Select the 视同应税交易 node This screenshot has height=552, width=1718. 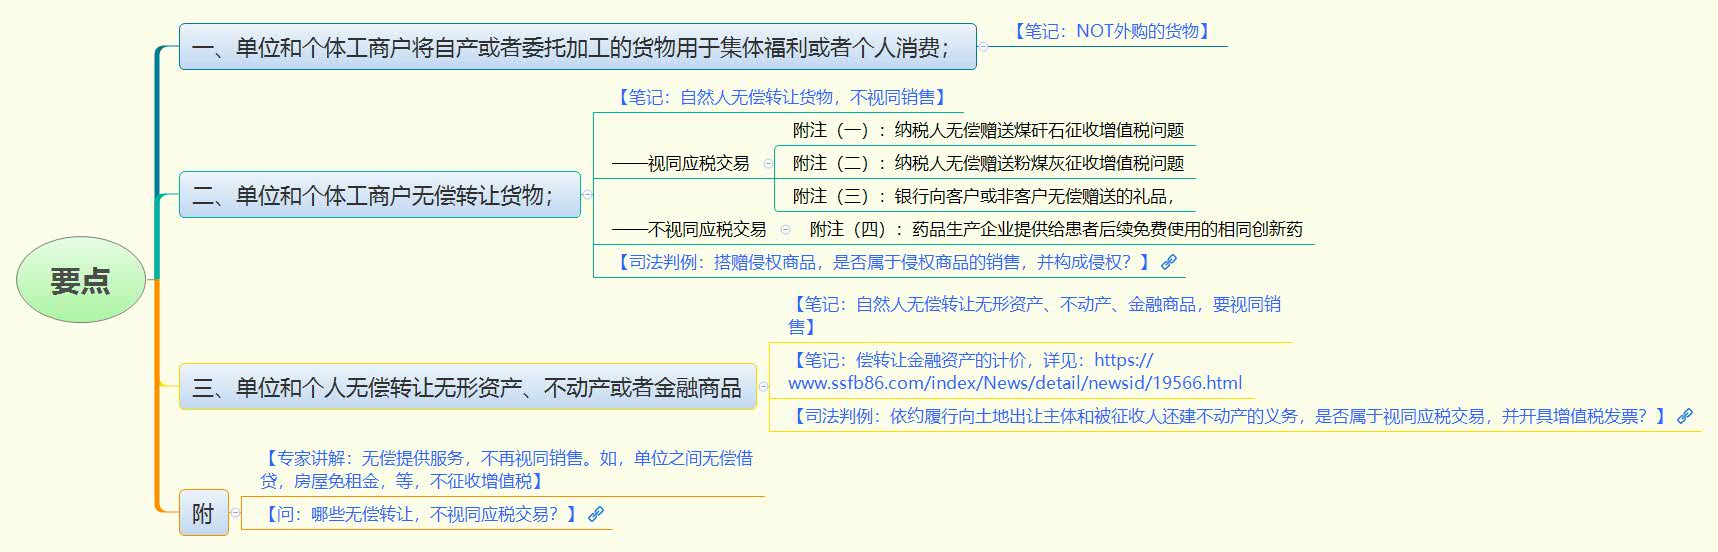pyautogui.click(x=681, y=163)
